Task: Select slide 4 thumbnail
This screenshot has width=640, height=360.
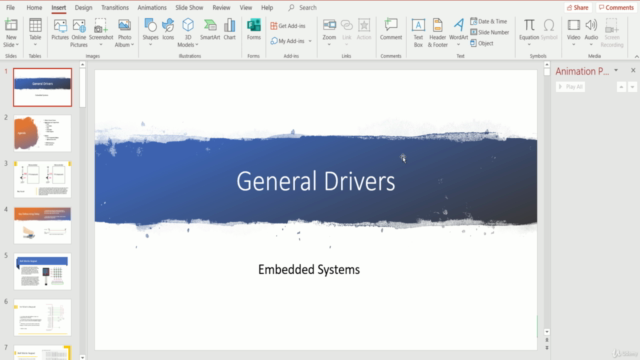Action: [42, 225]
